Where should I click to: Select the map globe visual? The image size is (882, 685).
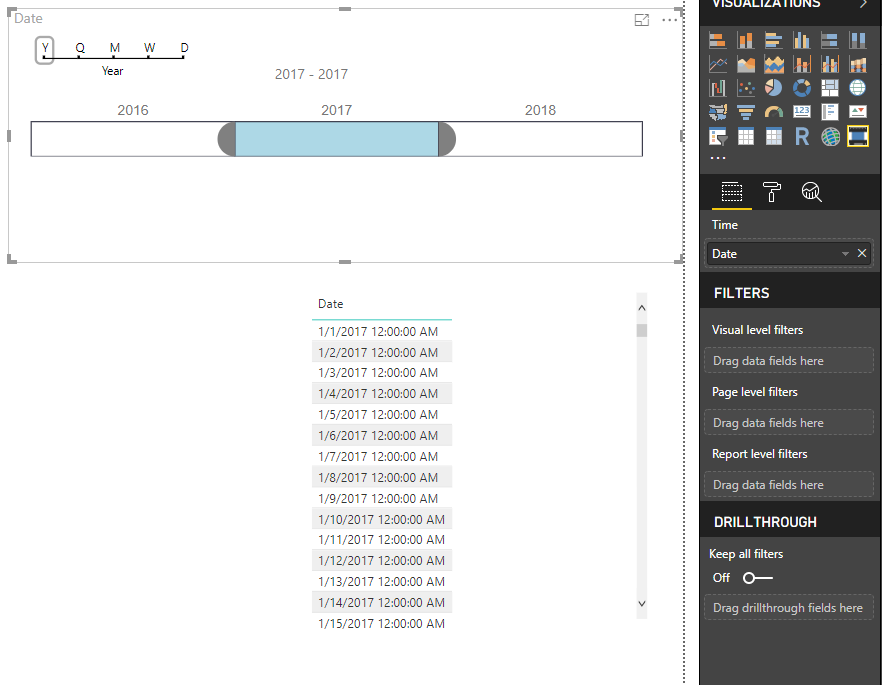858,88
